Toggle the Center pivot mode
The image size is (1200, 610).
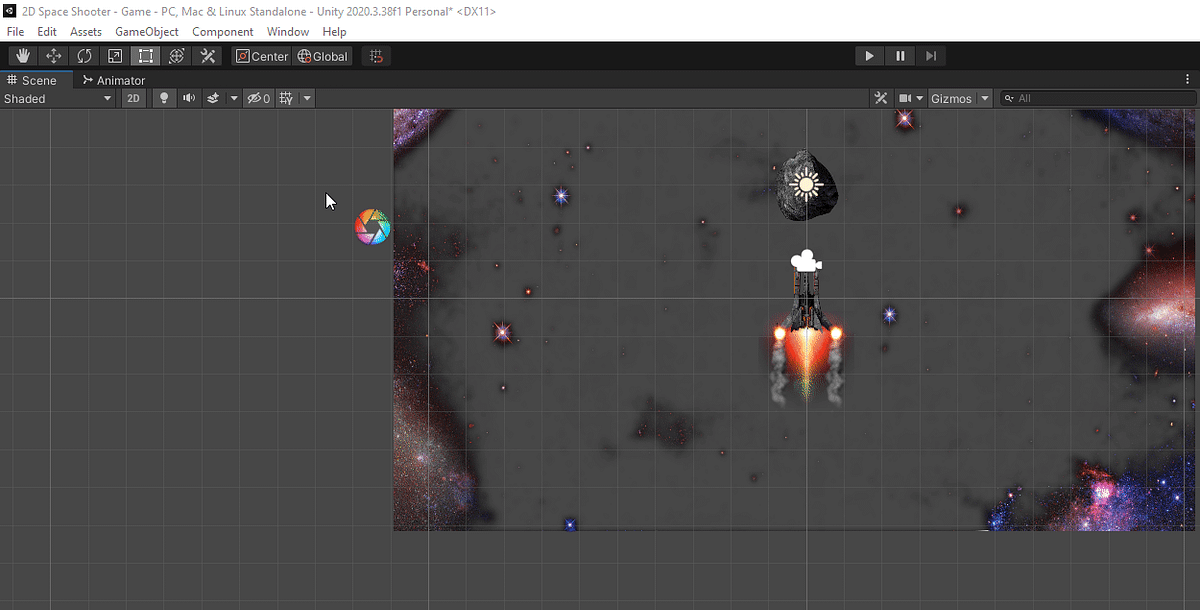[261, 56]
